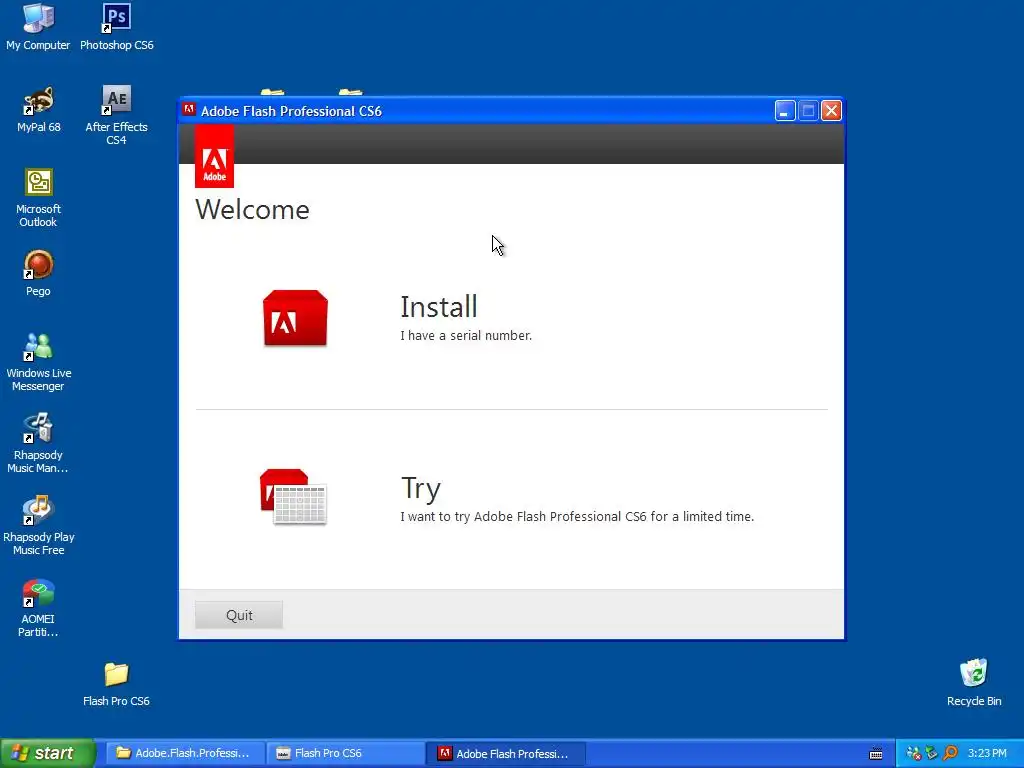Select the Microsoft Outlook desktop icon
Image resolution: width=1024 pixels, height=768 pixels.
pos(38,197)
